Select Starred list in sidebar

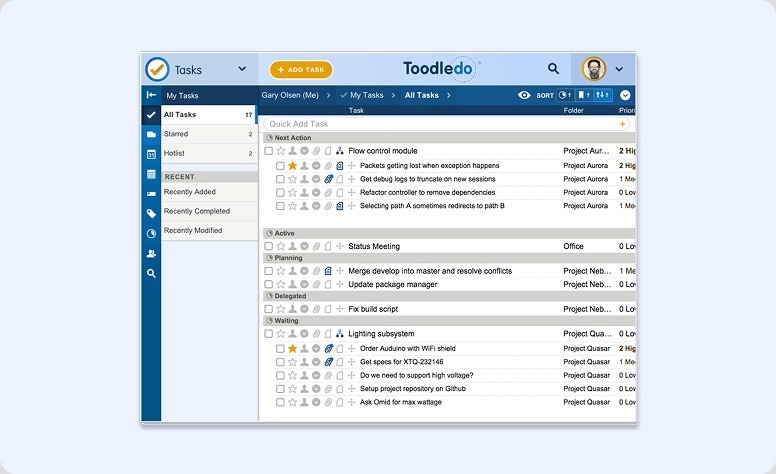[208, 134]
